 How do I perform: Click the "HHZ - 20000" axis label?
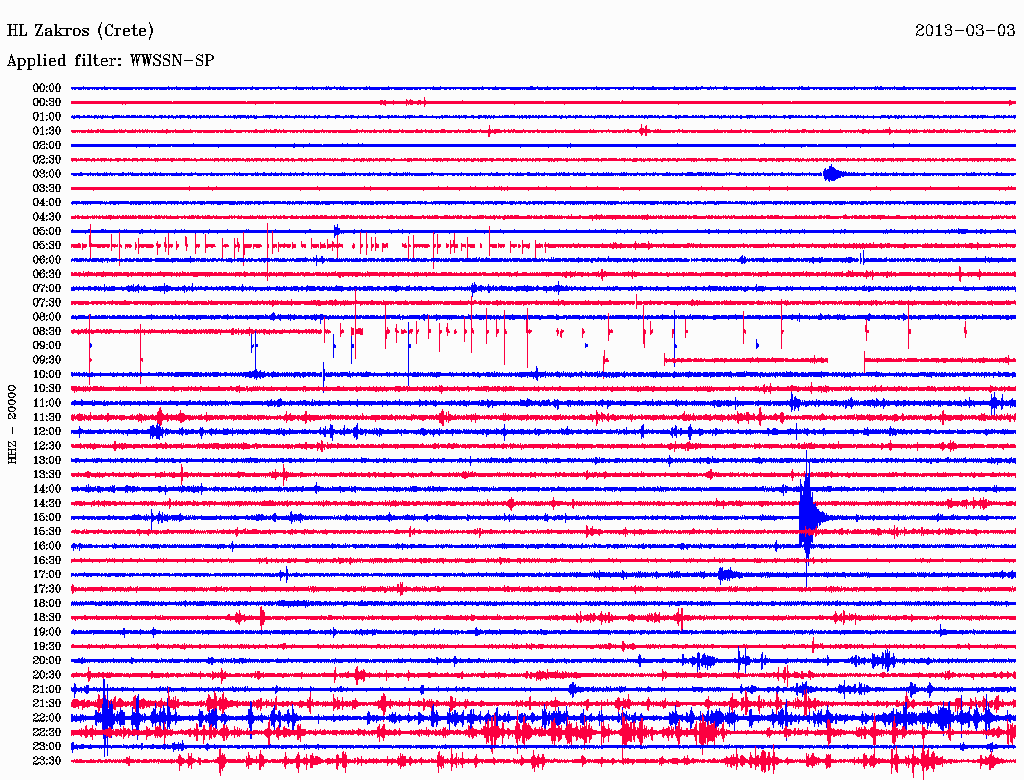(x=12, y=424)
